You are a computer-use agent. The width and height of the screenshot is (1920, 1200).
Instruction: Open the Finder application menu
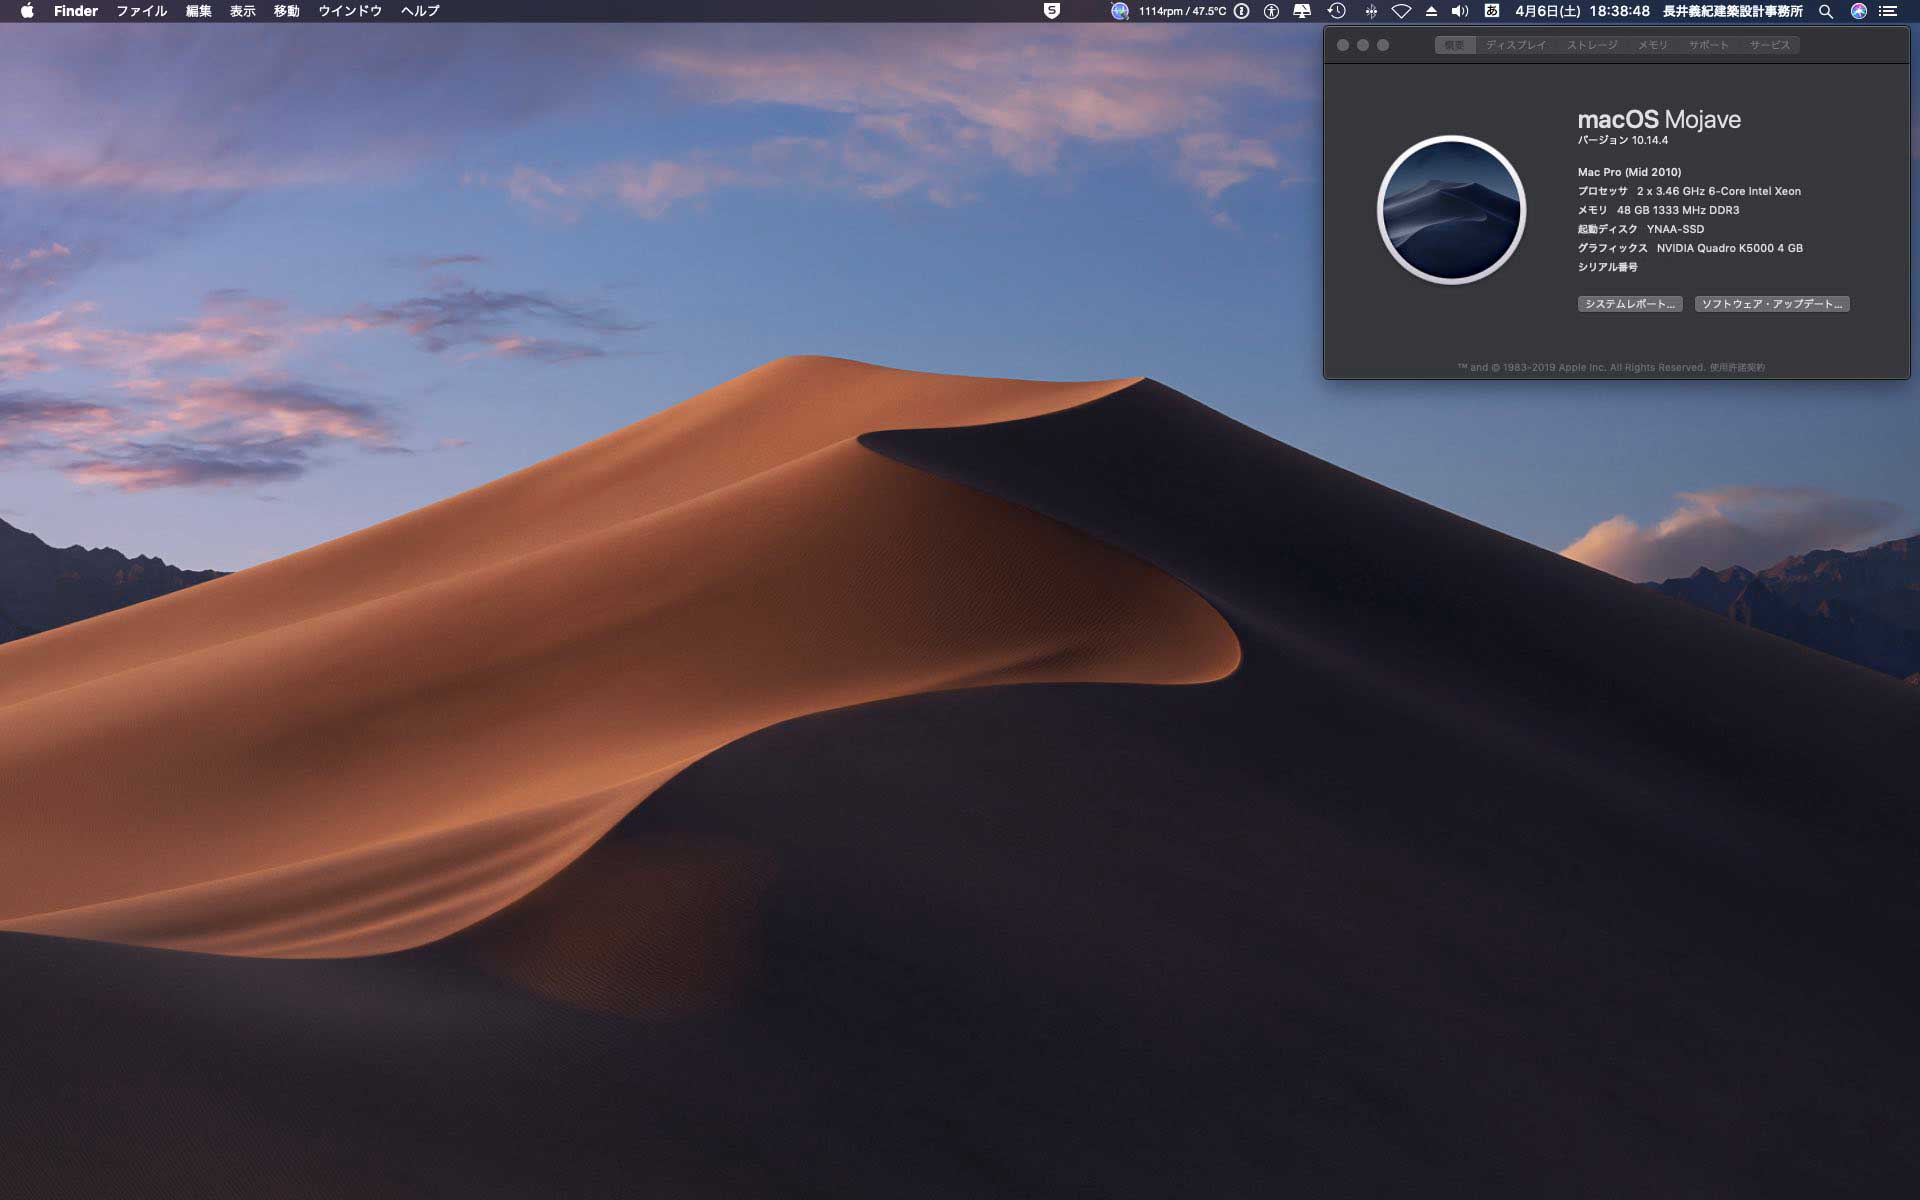tap(76, 11)
